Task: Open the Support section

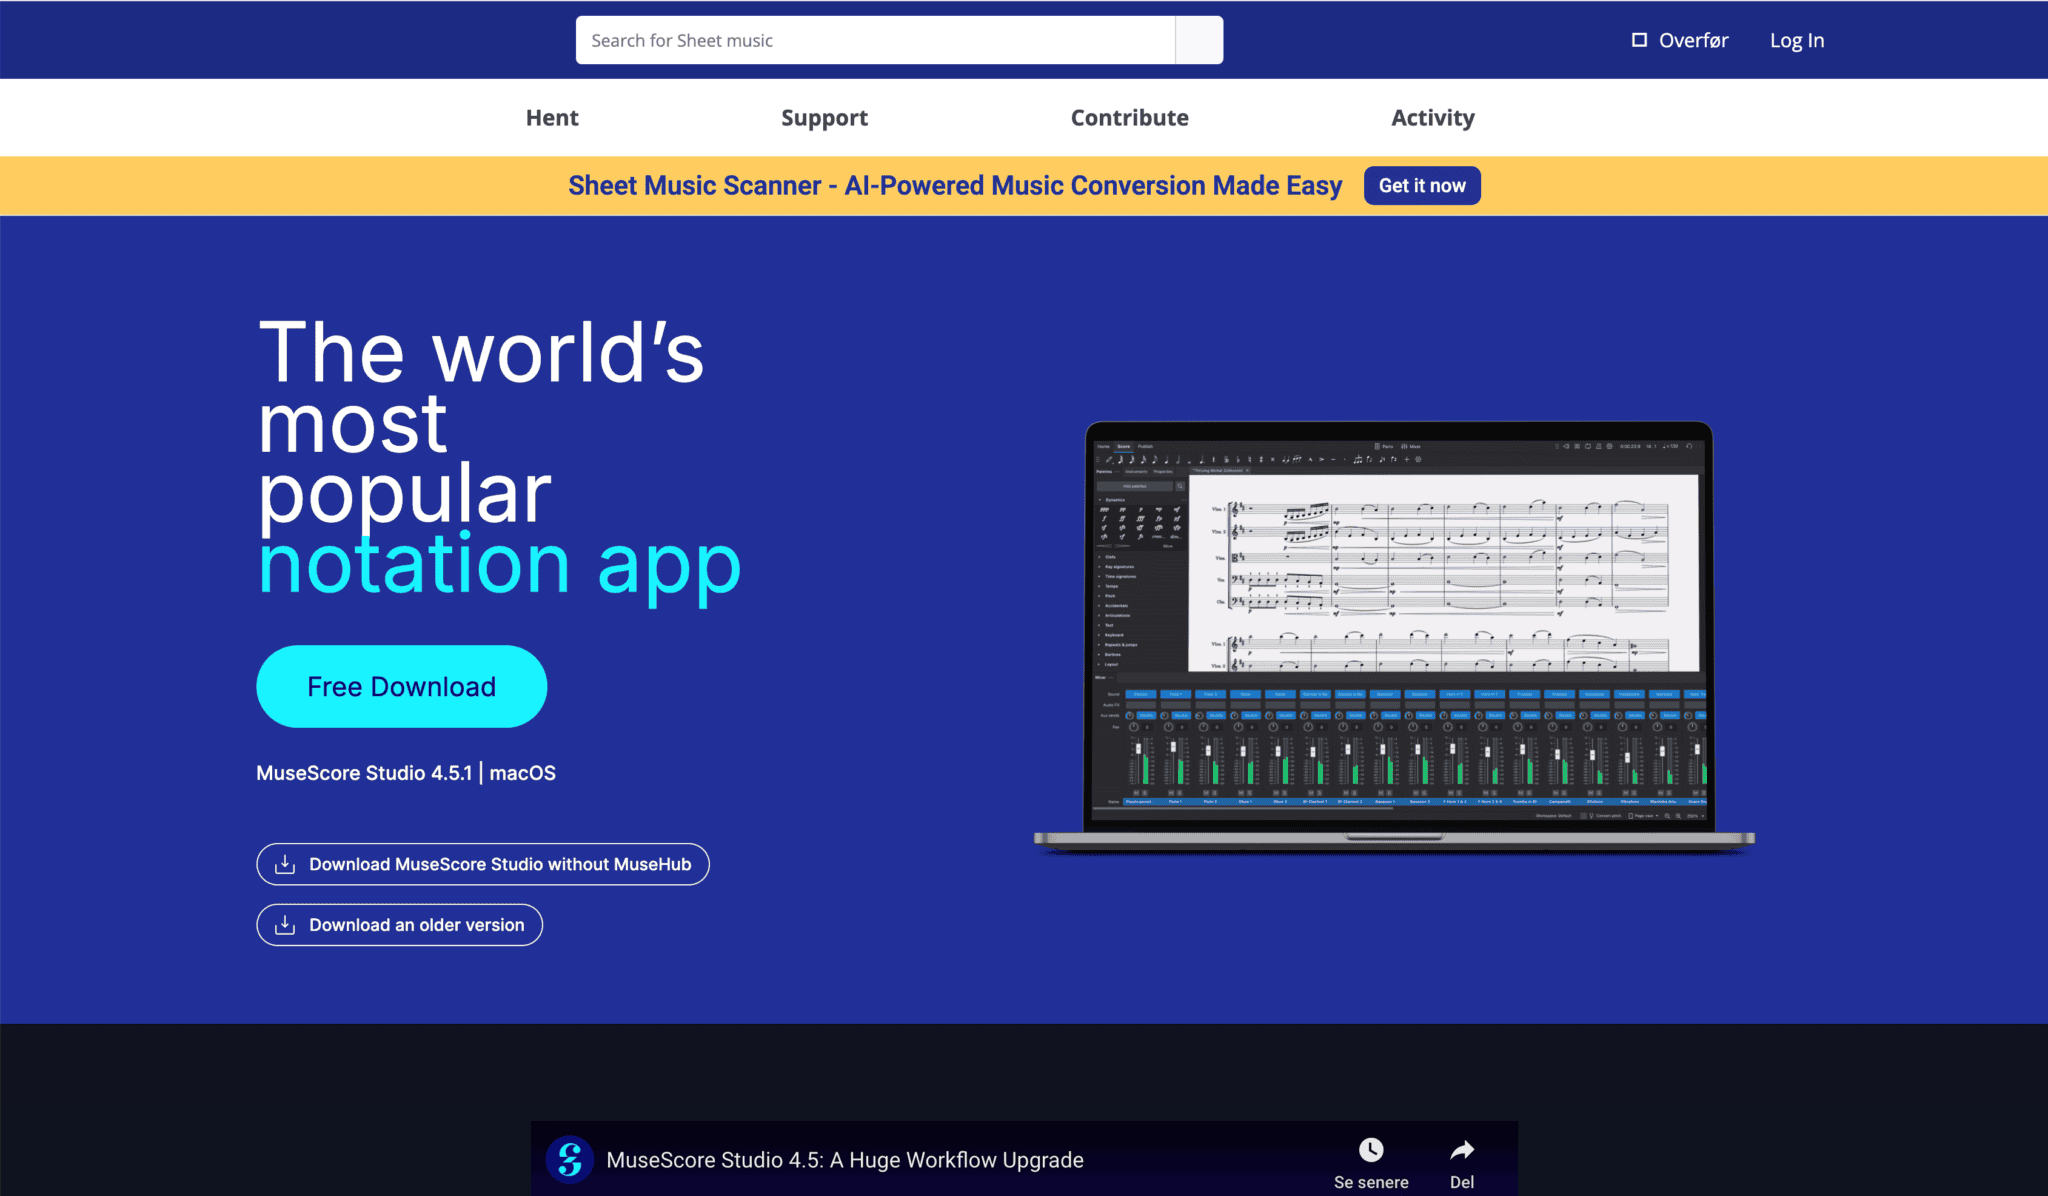Action: pyautogui.click(x=824, y=117)
